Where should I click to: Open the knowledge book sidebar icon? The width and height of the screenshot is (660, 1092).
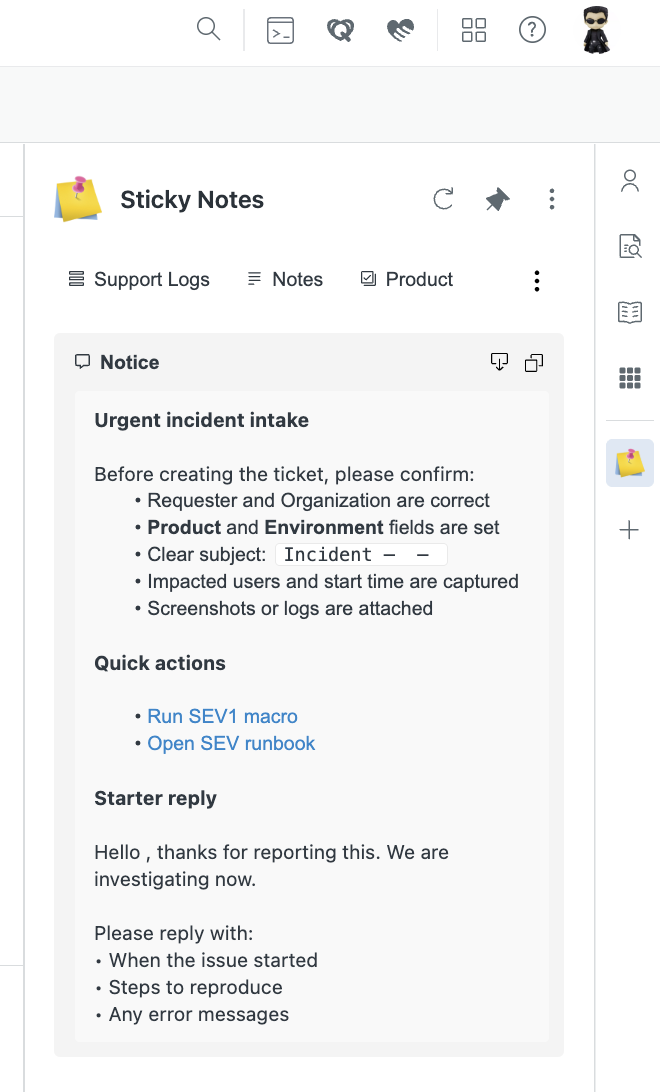pyautogui.click(x=629, y=313)
